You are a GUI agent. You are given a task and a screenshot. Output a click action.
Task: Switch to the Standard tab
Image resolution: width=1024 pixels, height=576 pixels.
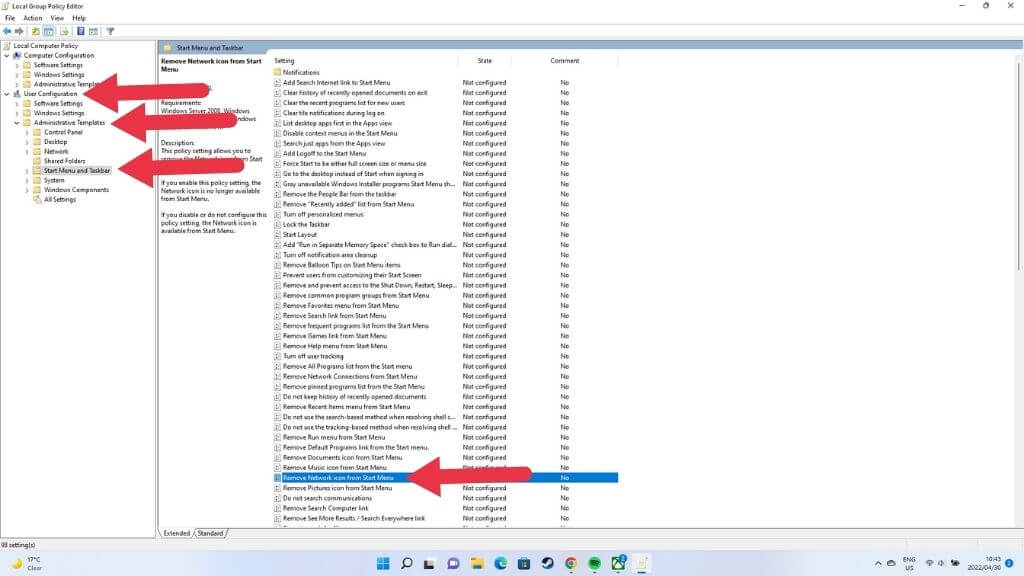pyautogui.click(x=210, y=534)
